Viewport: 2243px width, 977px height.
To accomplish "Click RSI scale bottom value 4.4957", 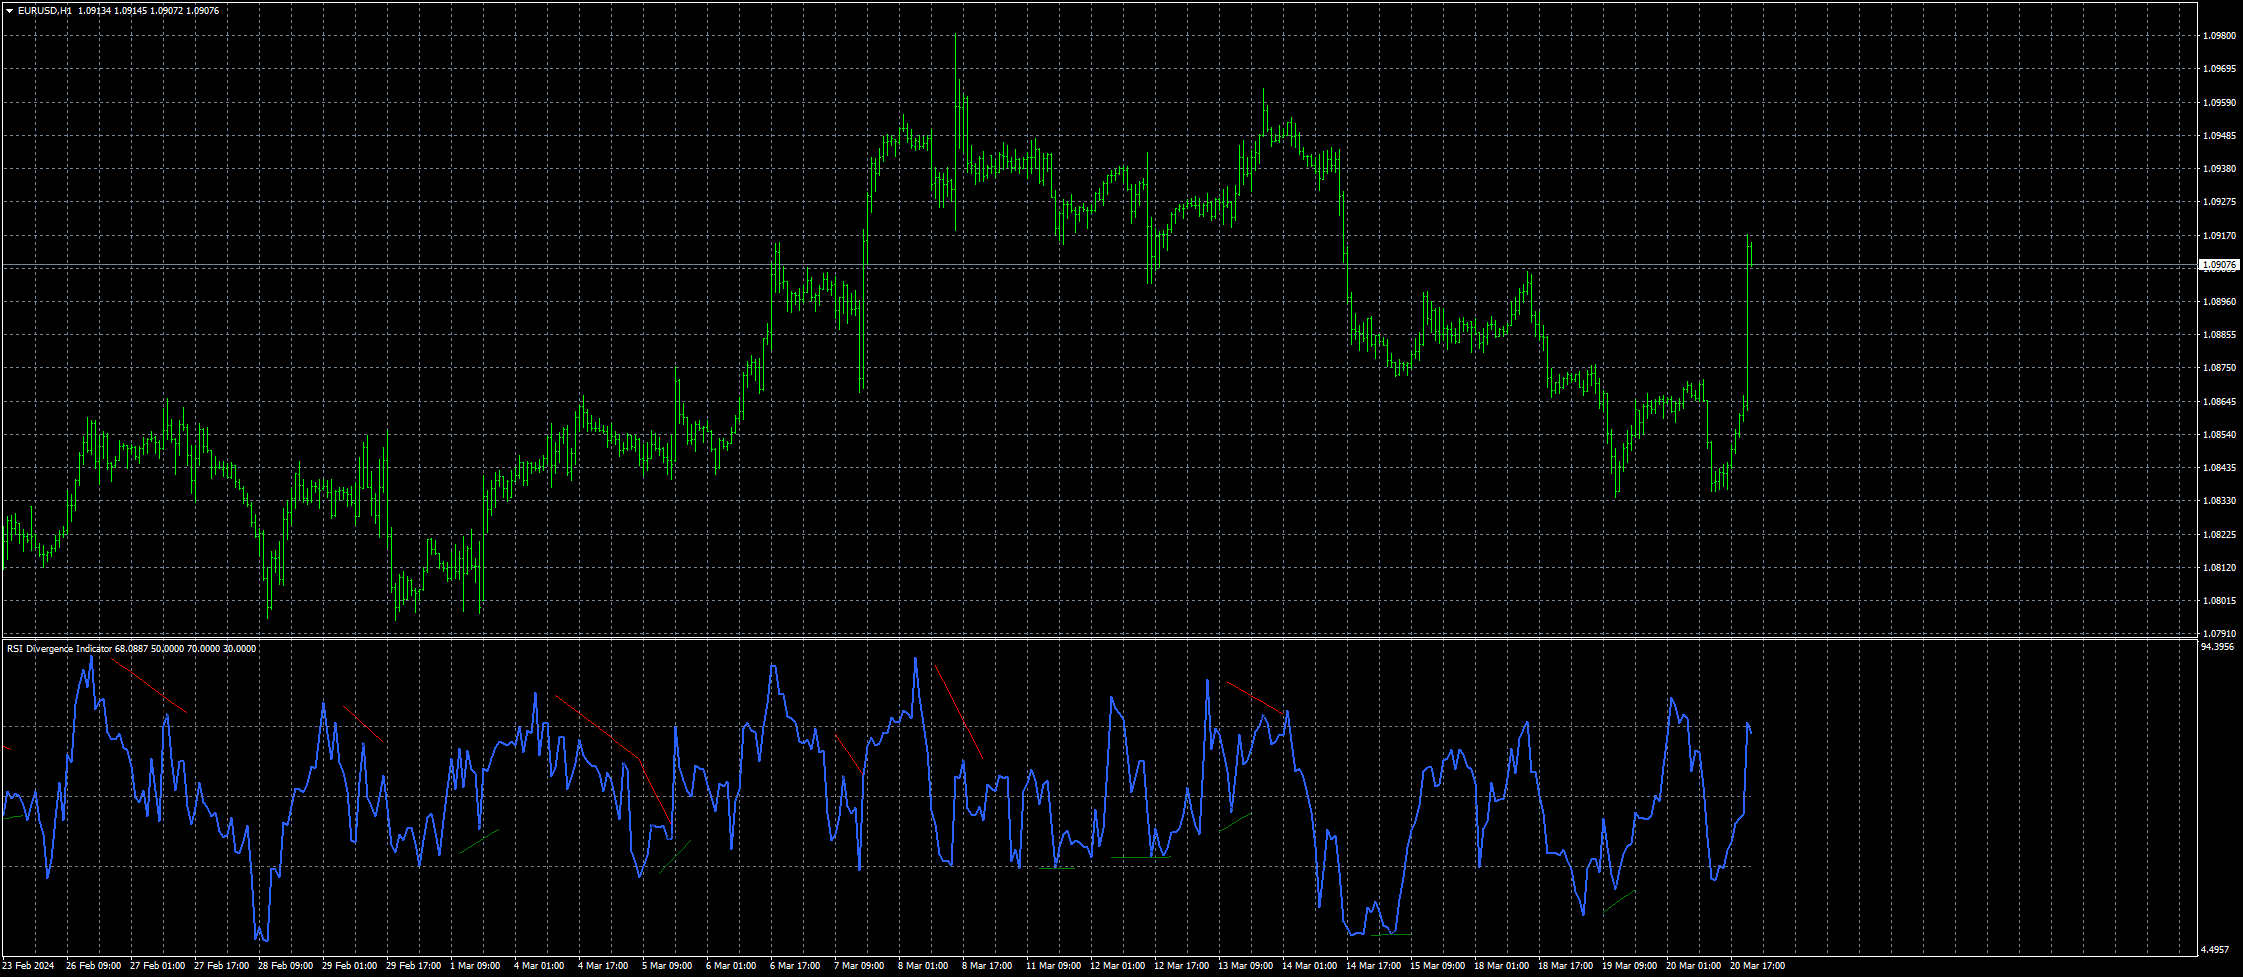I will (2216, 949).
